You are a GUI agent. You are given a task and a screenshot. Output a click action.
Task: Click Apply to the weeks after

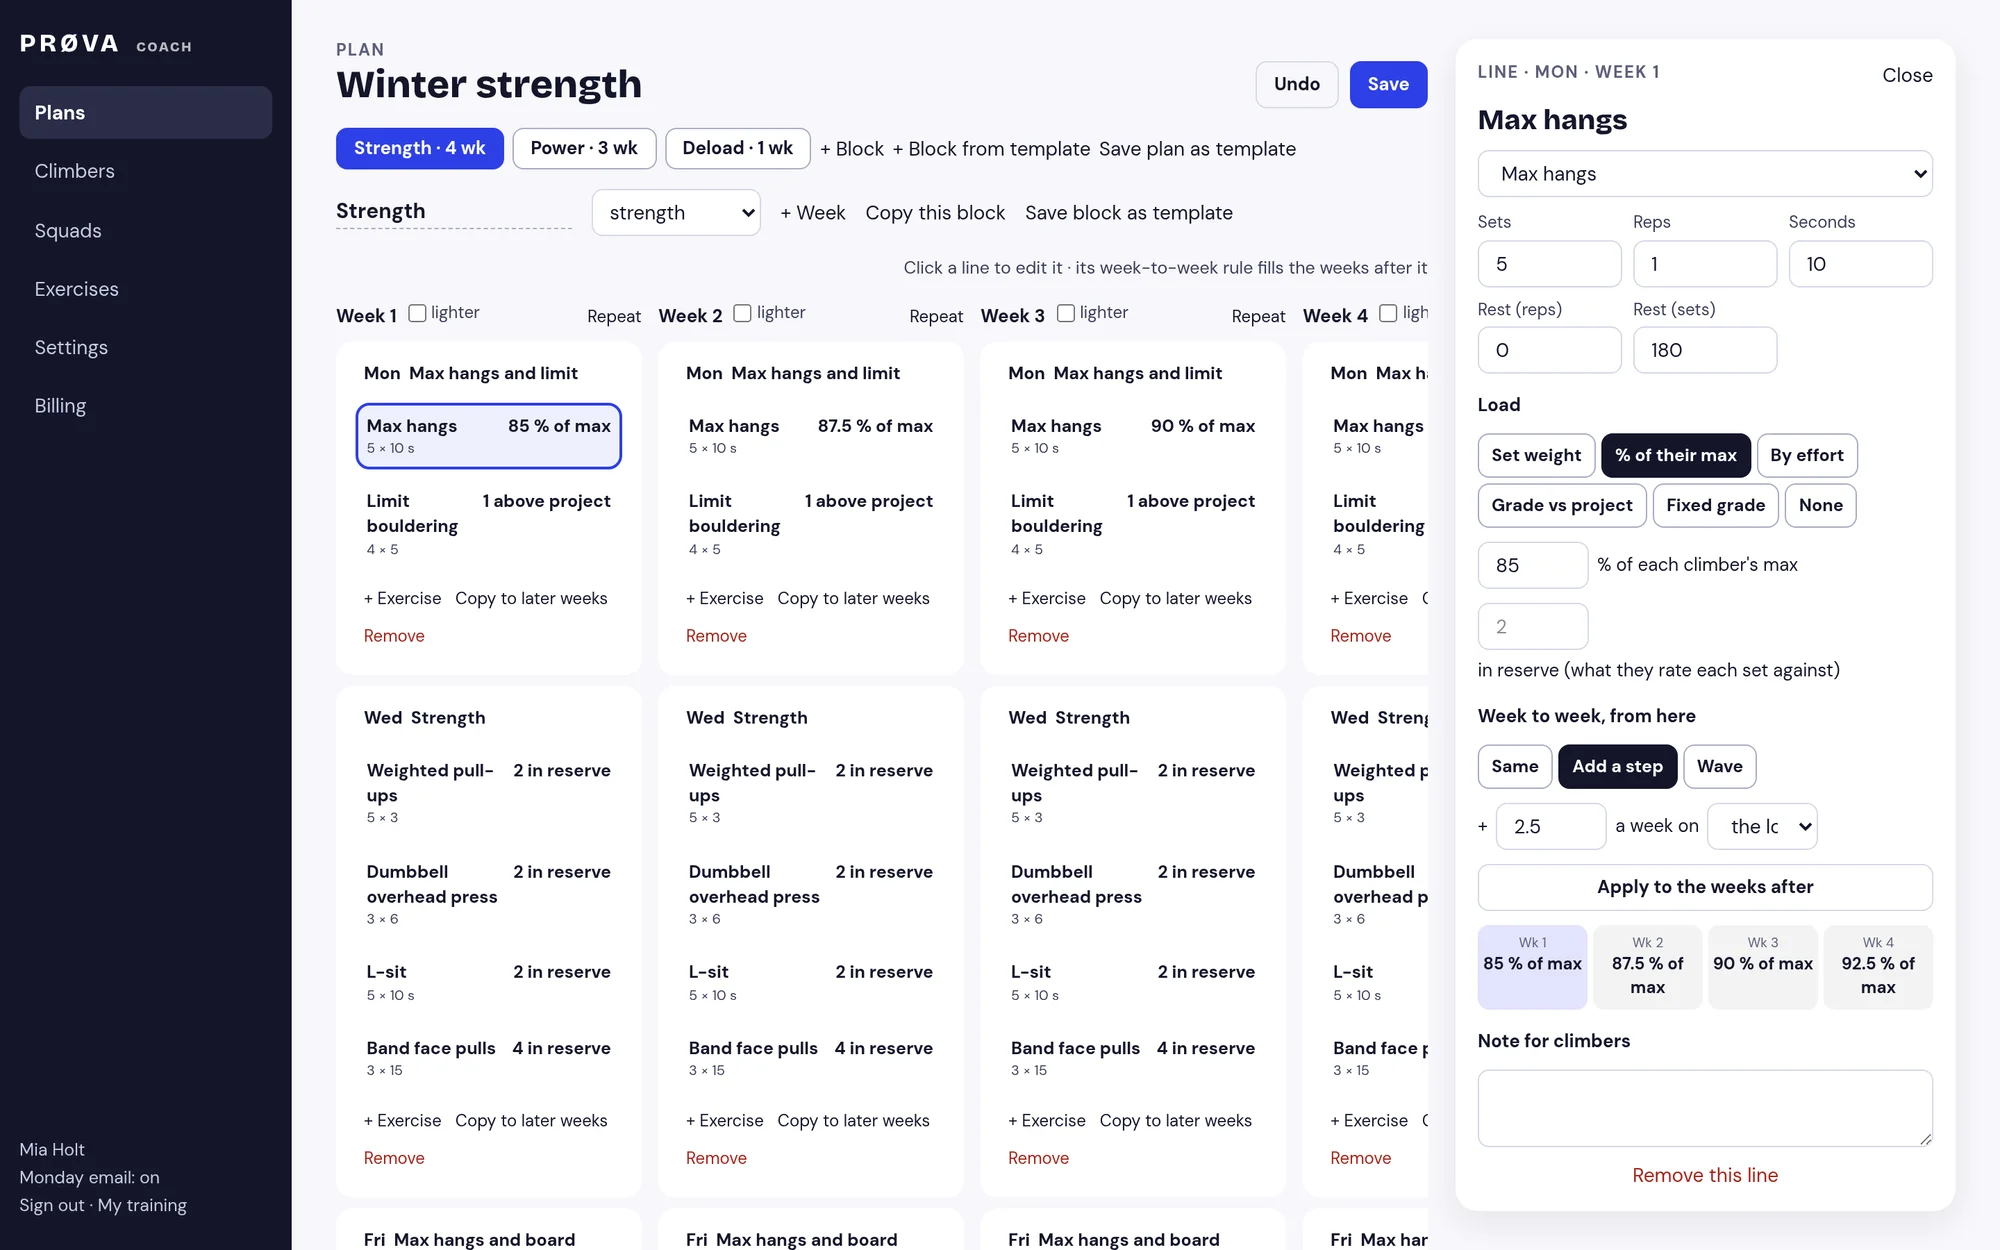click(1704, 887)
